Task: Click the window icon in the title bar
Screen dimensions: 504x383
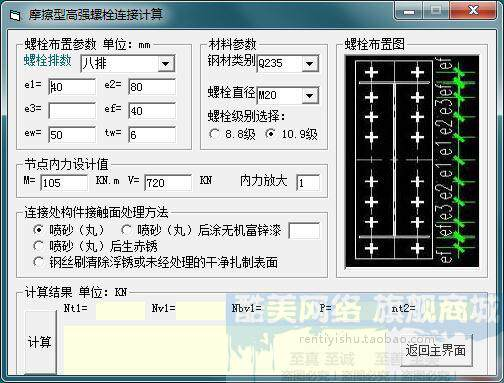Action: tap(14, 15)
